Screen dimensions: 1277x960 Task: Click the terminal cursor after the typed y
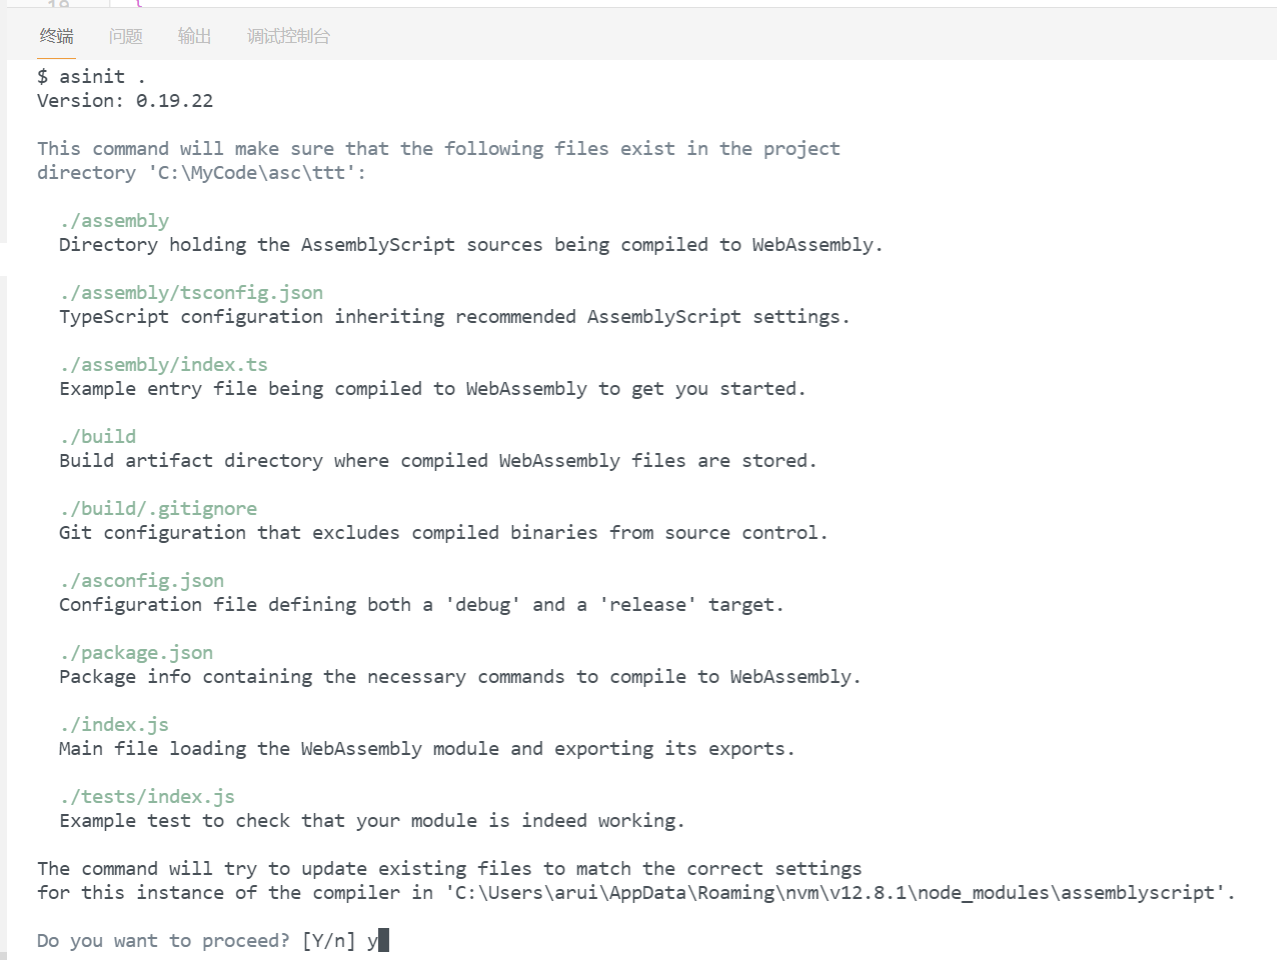[x=384, y=941]
